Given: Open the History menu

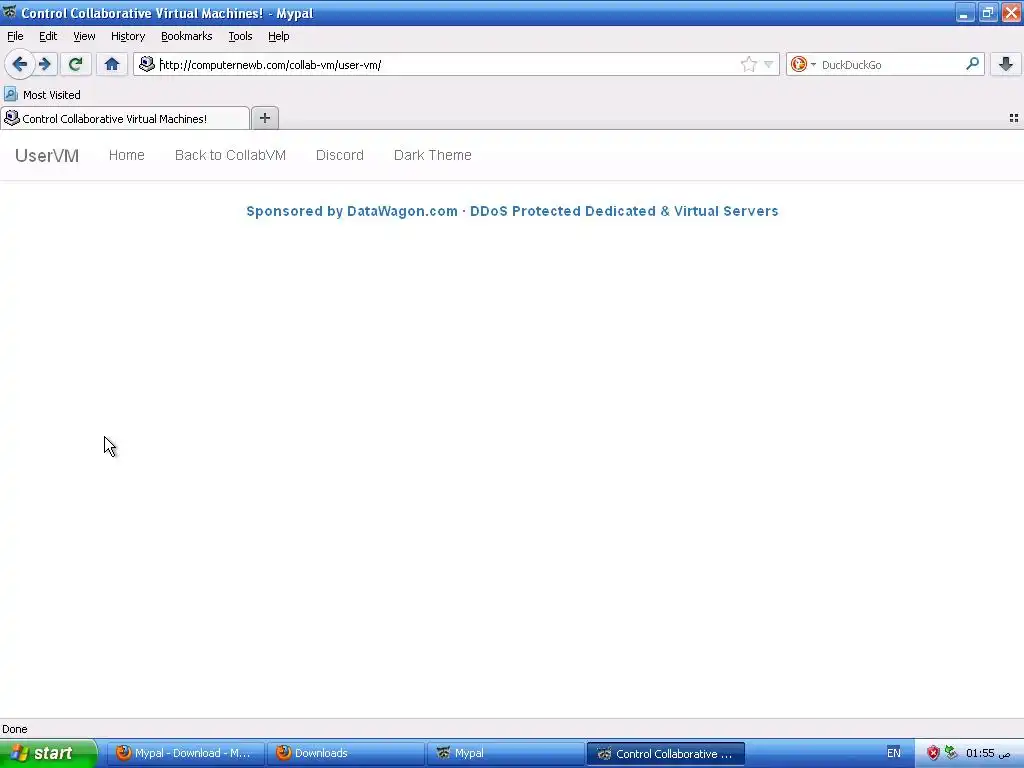Looking at the screenshot, I should click(128, 36).
